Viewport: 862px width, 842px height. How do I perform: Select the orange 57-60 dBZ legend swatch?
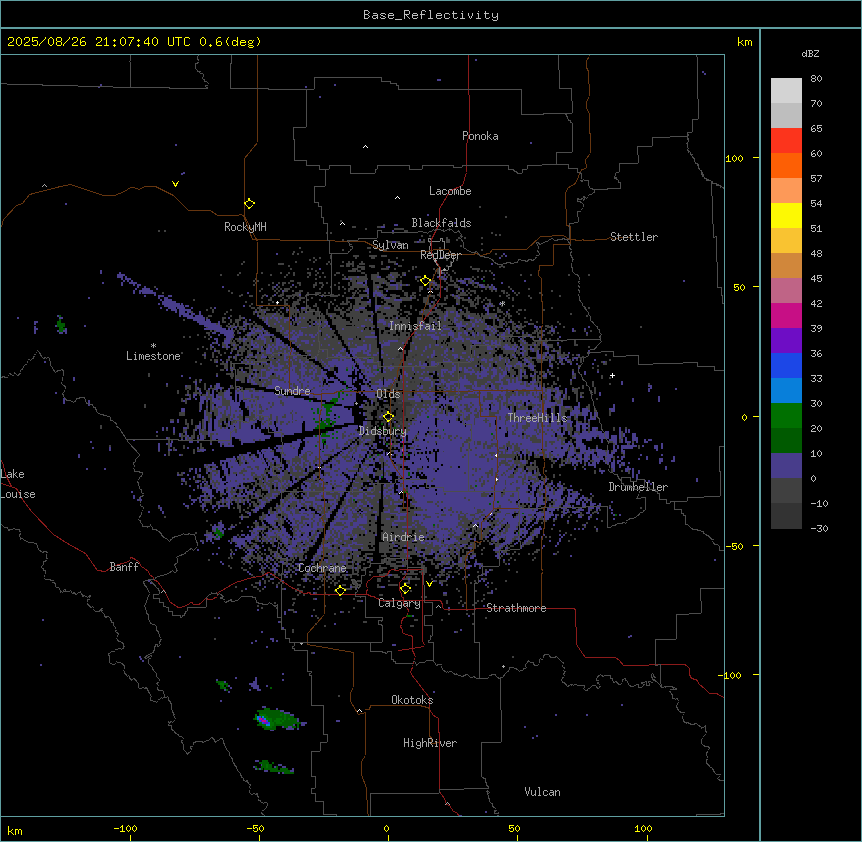786,165
